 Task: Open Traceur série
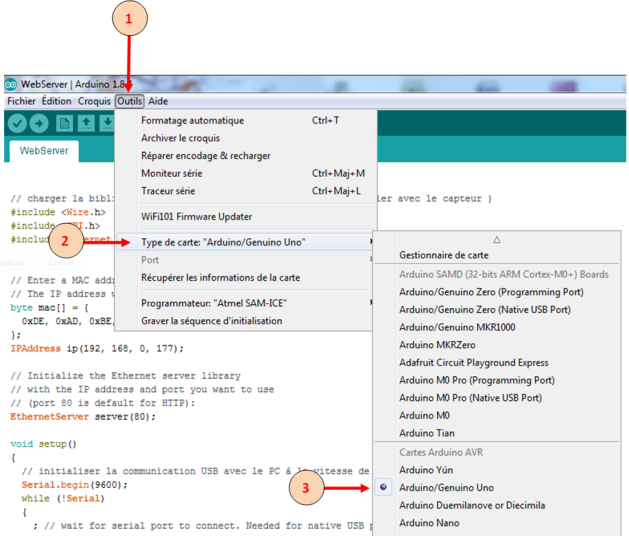click(246, 191)
